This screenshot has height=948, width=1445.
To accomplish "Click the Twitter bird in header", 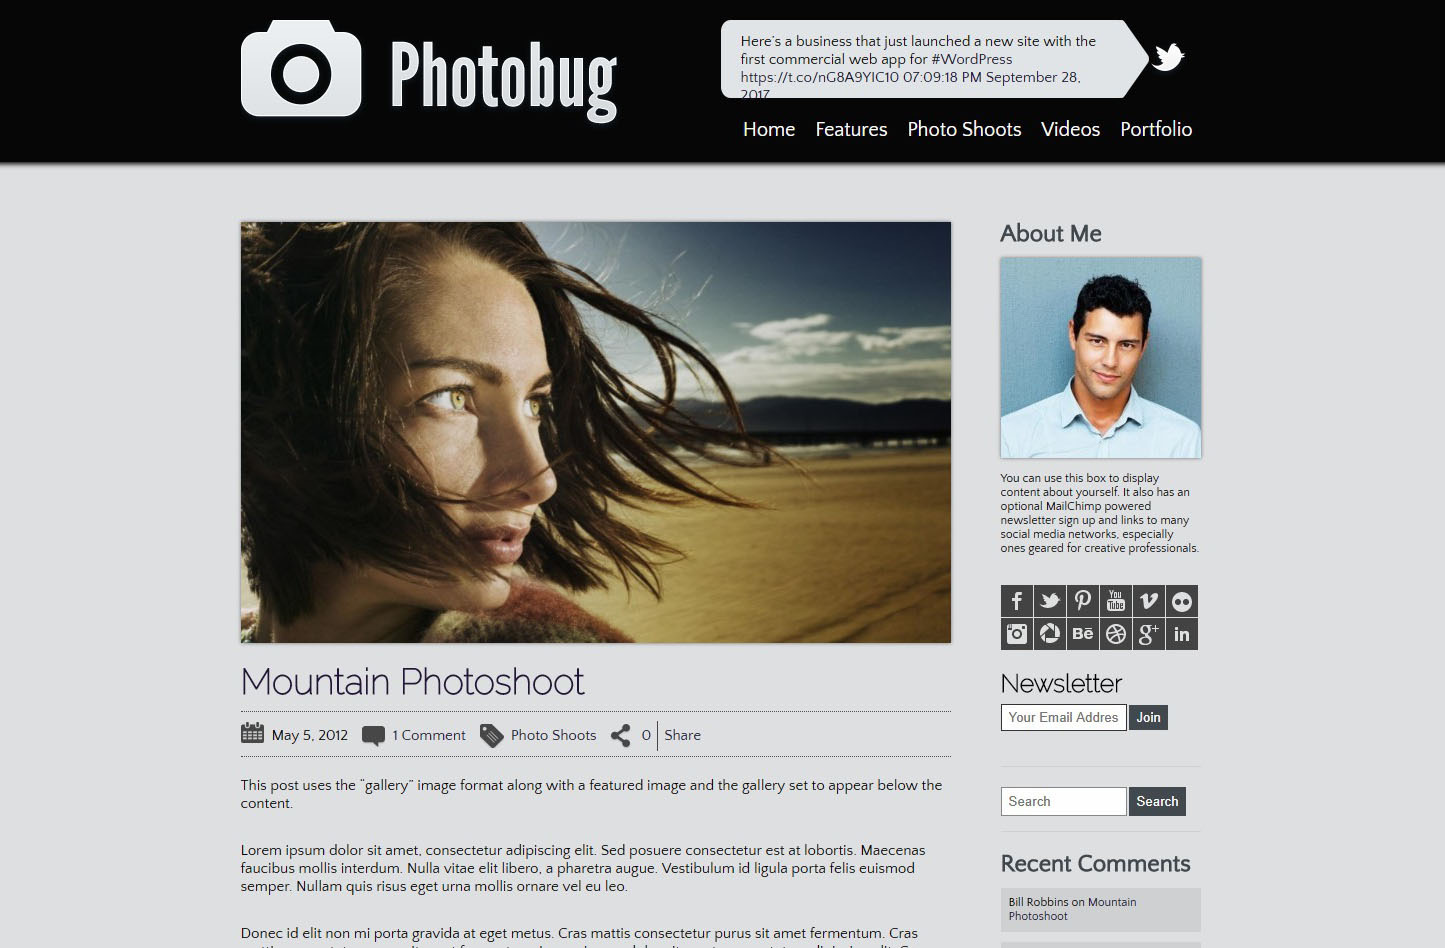I will click(x=1167, y=57).
